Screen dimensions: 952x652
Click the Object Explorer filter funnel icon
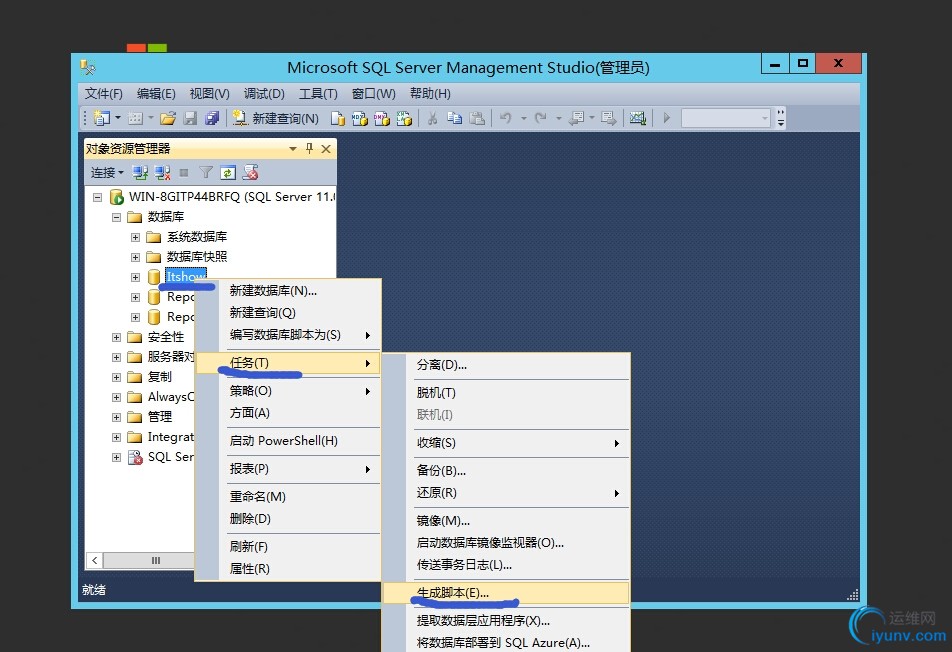tap(206, 173)
